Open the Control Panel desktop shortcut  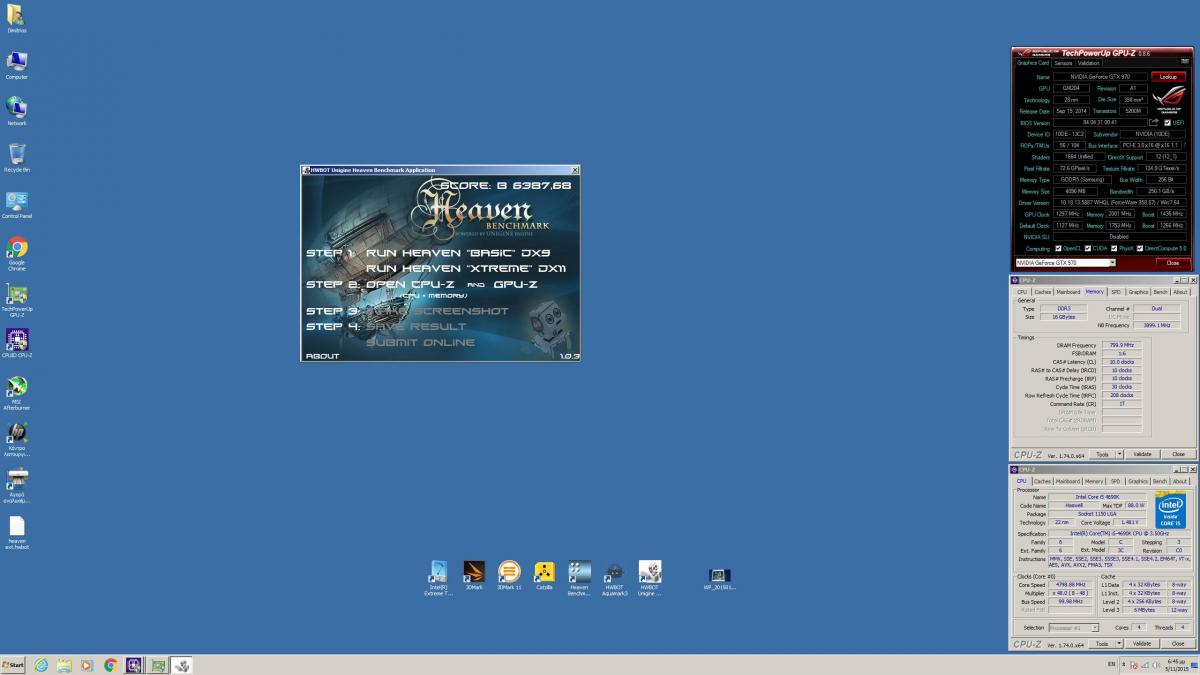(17, 204)
